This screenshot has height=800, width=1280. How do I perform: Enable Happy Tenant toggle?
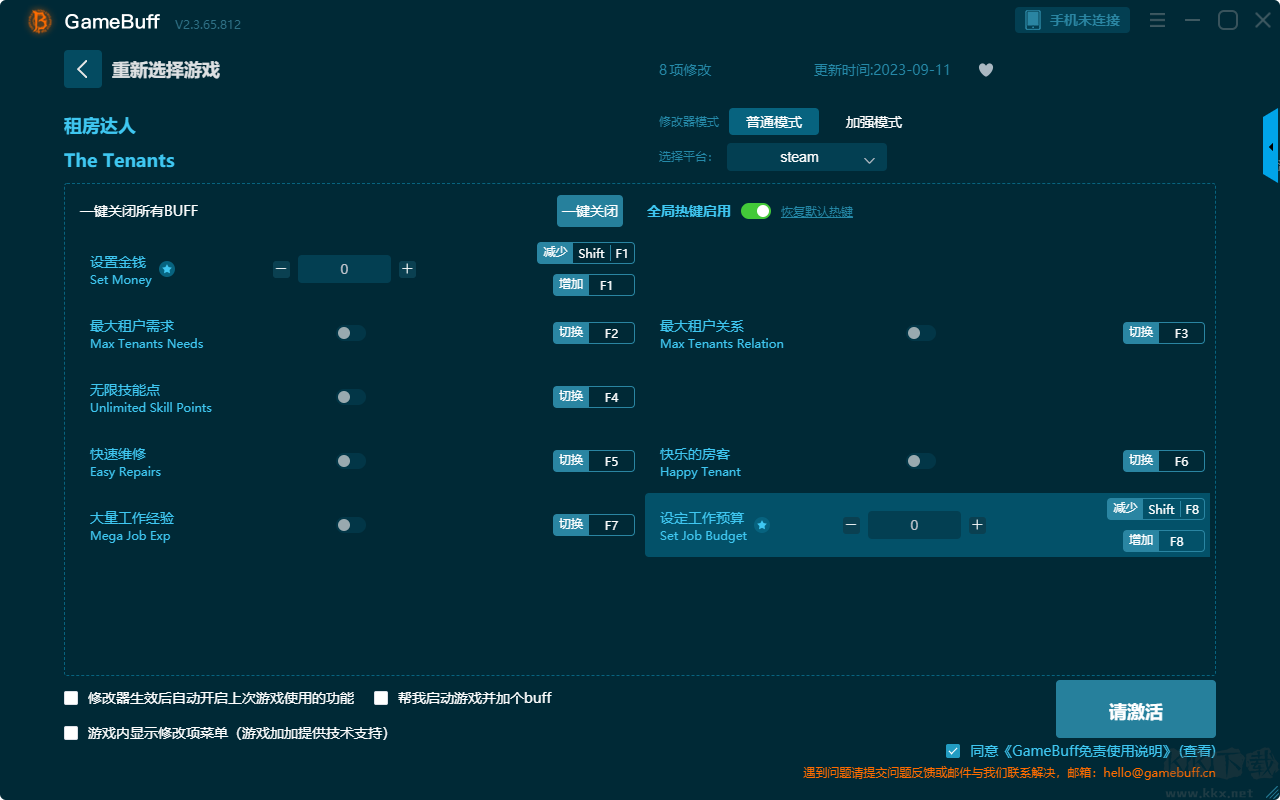[x=921, y=461]
